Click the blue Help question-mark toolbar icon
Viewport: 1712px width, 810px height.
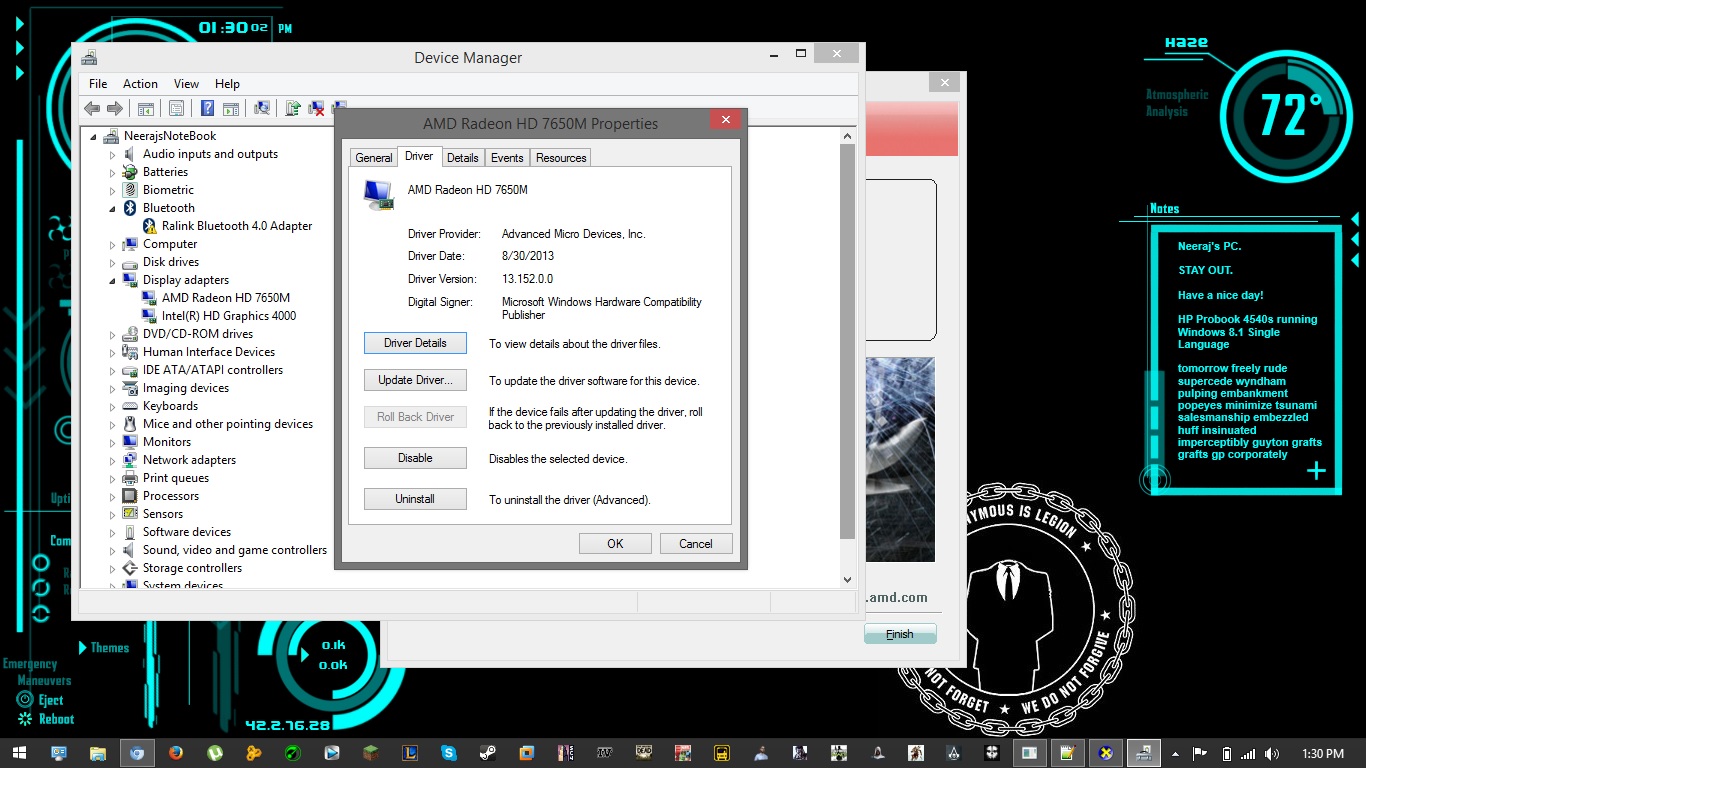pyautogui.click(x=207, y=108)
